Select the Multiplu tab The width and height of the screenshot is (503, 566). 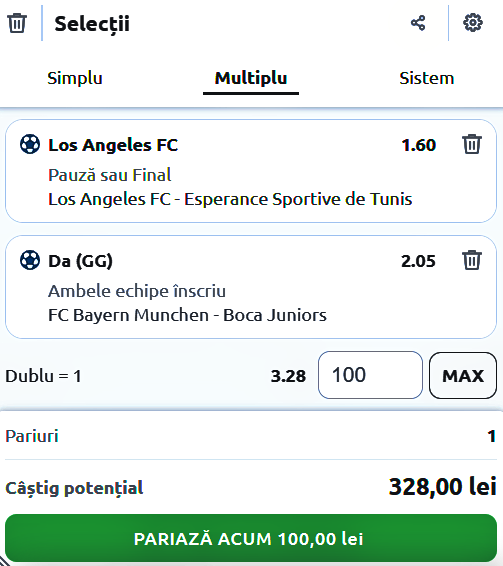coord(251,78)
